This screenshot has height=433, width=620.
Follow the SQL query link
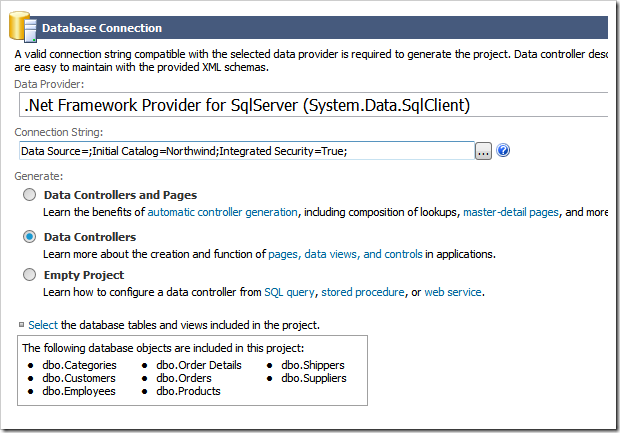(289, 292)
